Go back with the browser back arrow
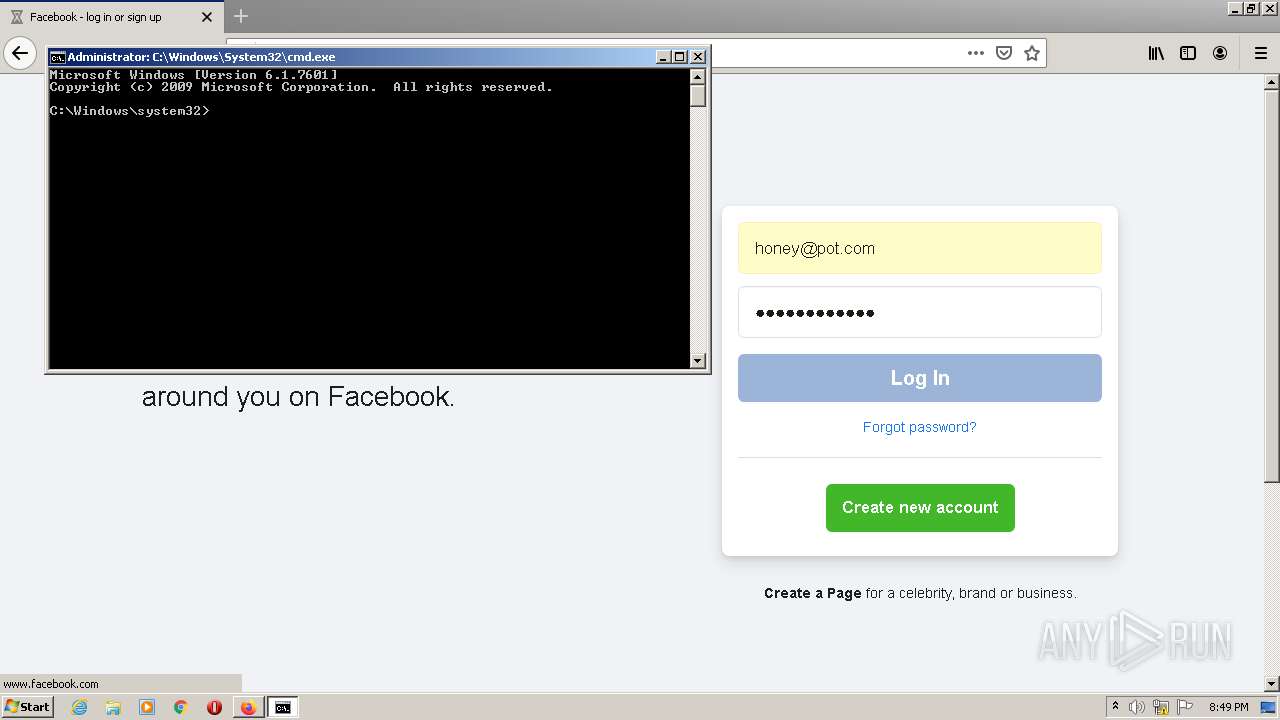This screenshot has width=1280, height=720. click(x=20, y=53)
